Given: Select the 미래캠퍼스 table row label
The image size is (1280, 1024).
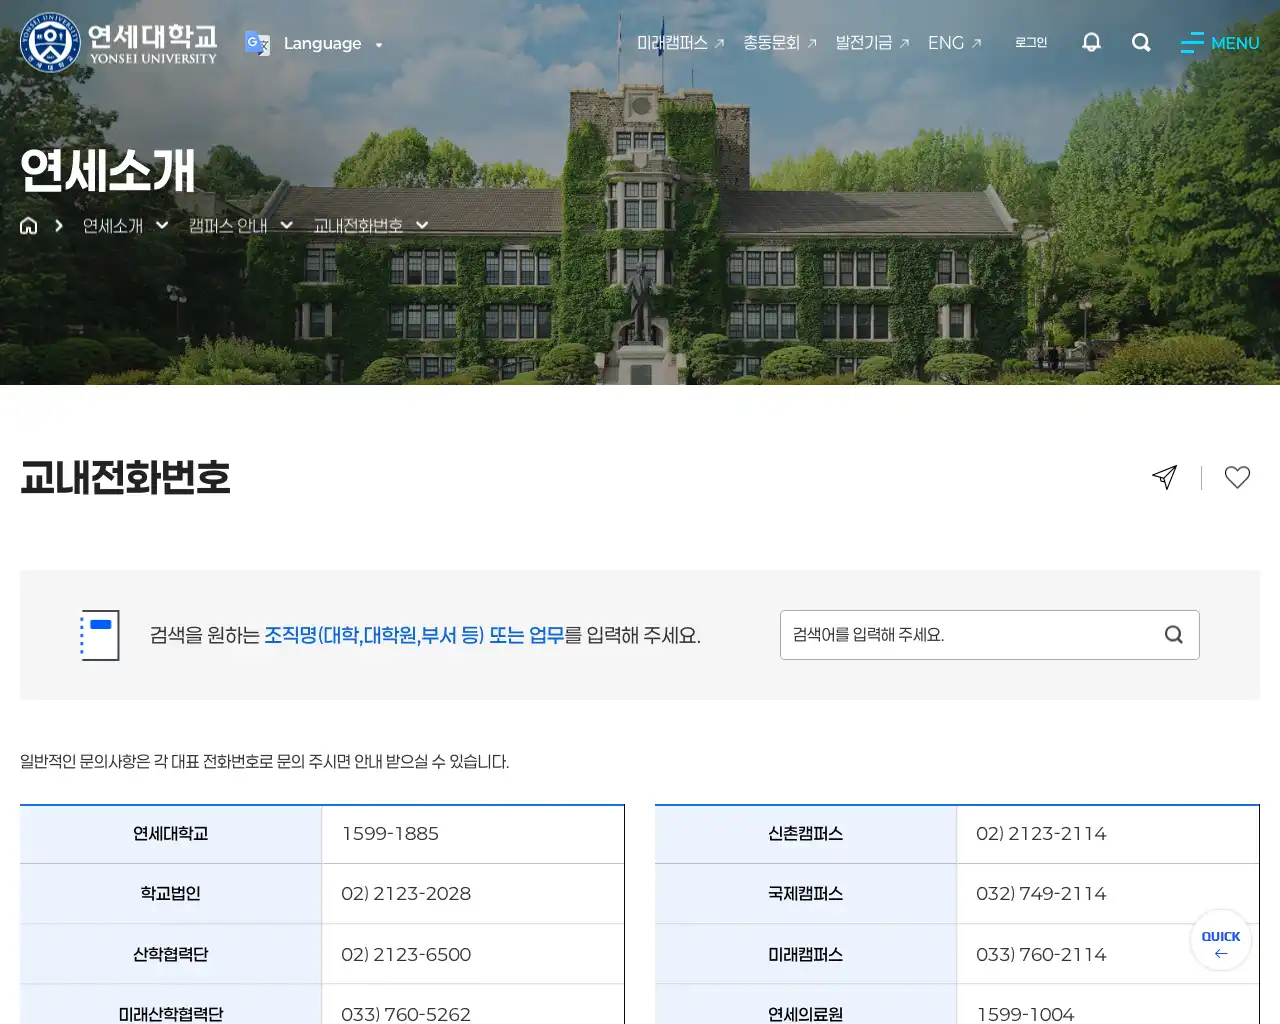Looking at the screenshot, I should coord(806,954).
